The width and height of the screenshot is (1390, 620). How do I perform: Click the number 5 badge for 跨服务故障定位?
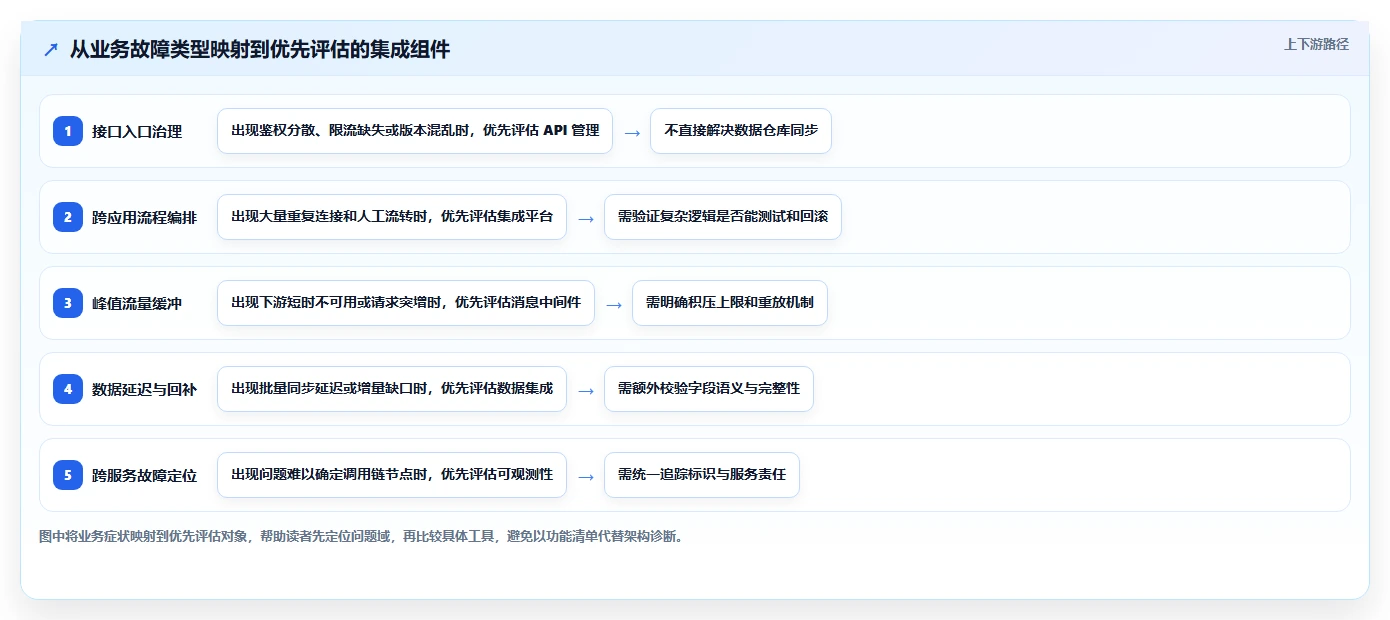(68, 475)
